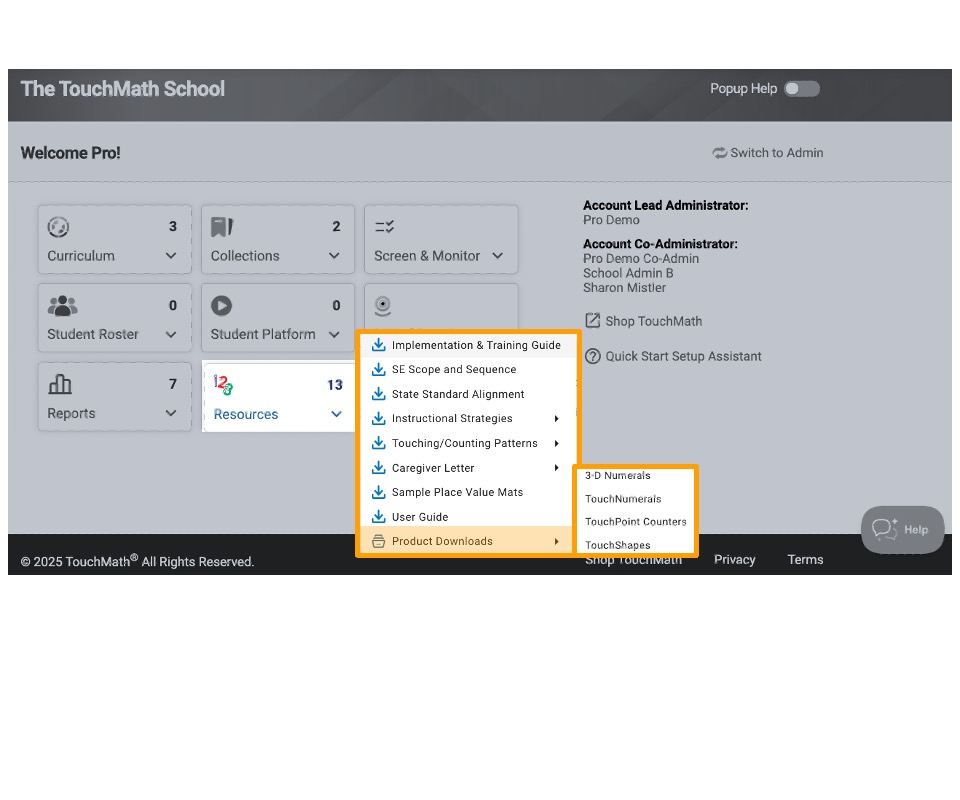Click Product Downloads box icon
960x800 pixels.
(x=379, y=541)
